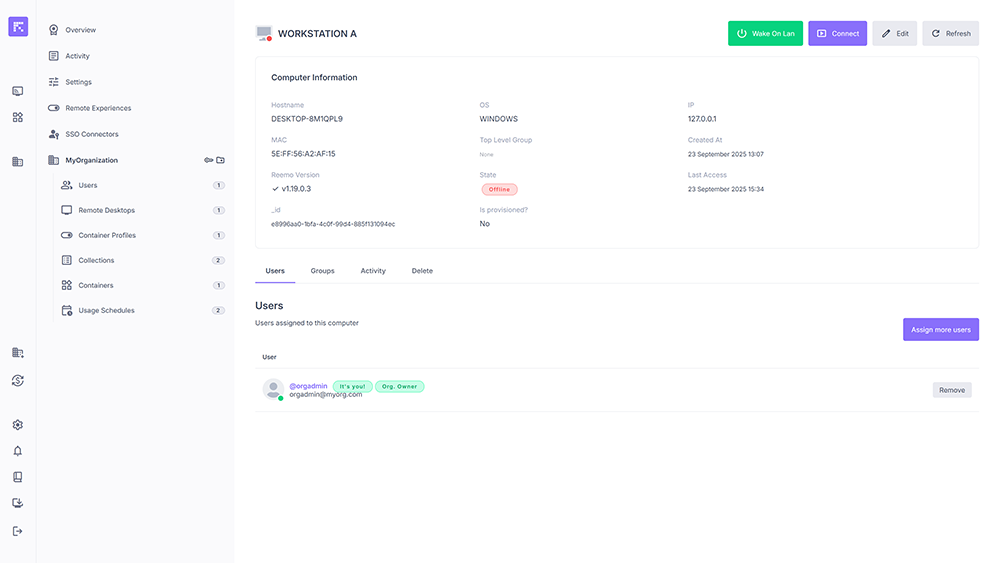Collapse the MyOrganization tree node
This screenshot has height=563, width=1000.
coord(91,160)
